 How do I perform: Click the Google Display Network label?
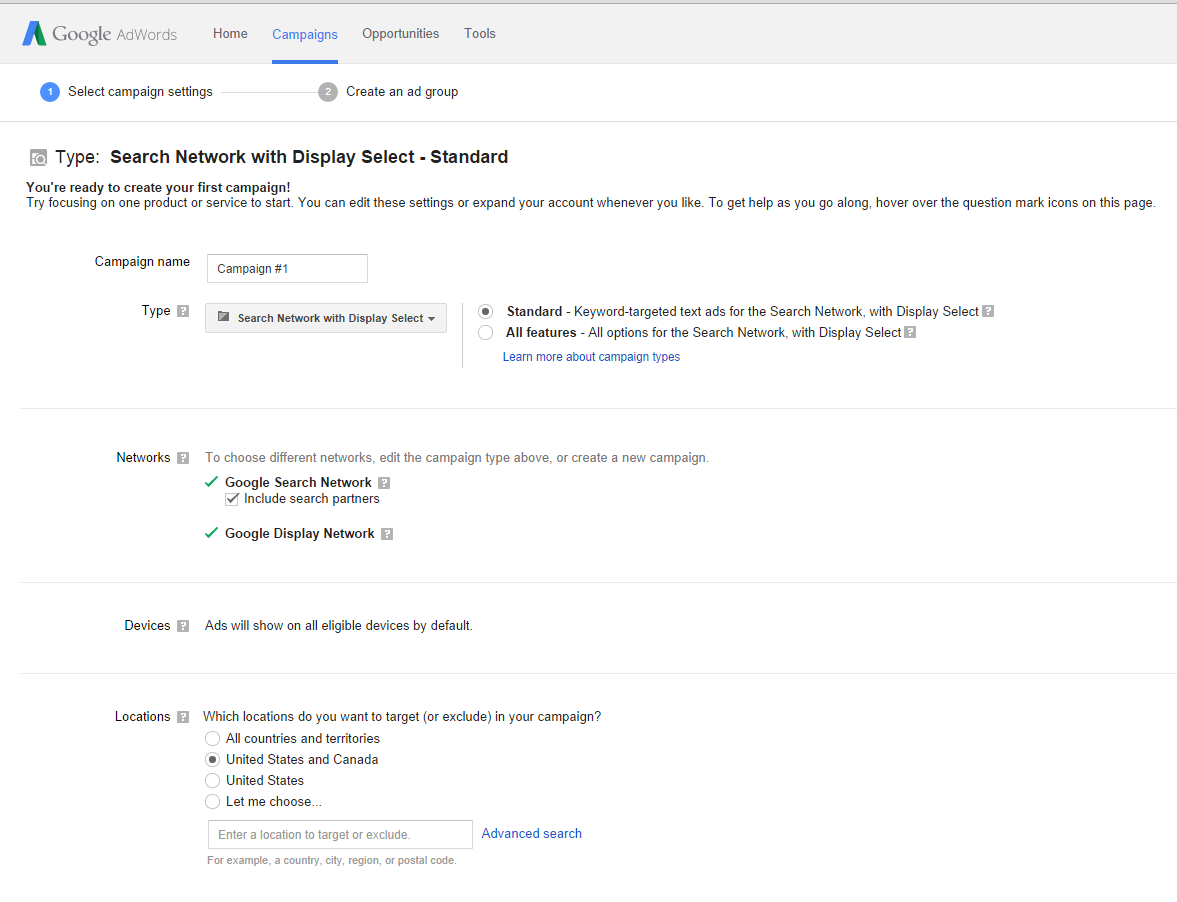(300, 534)
